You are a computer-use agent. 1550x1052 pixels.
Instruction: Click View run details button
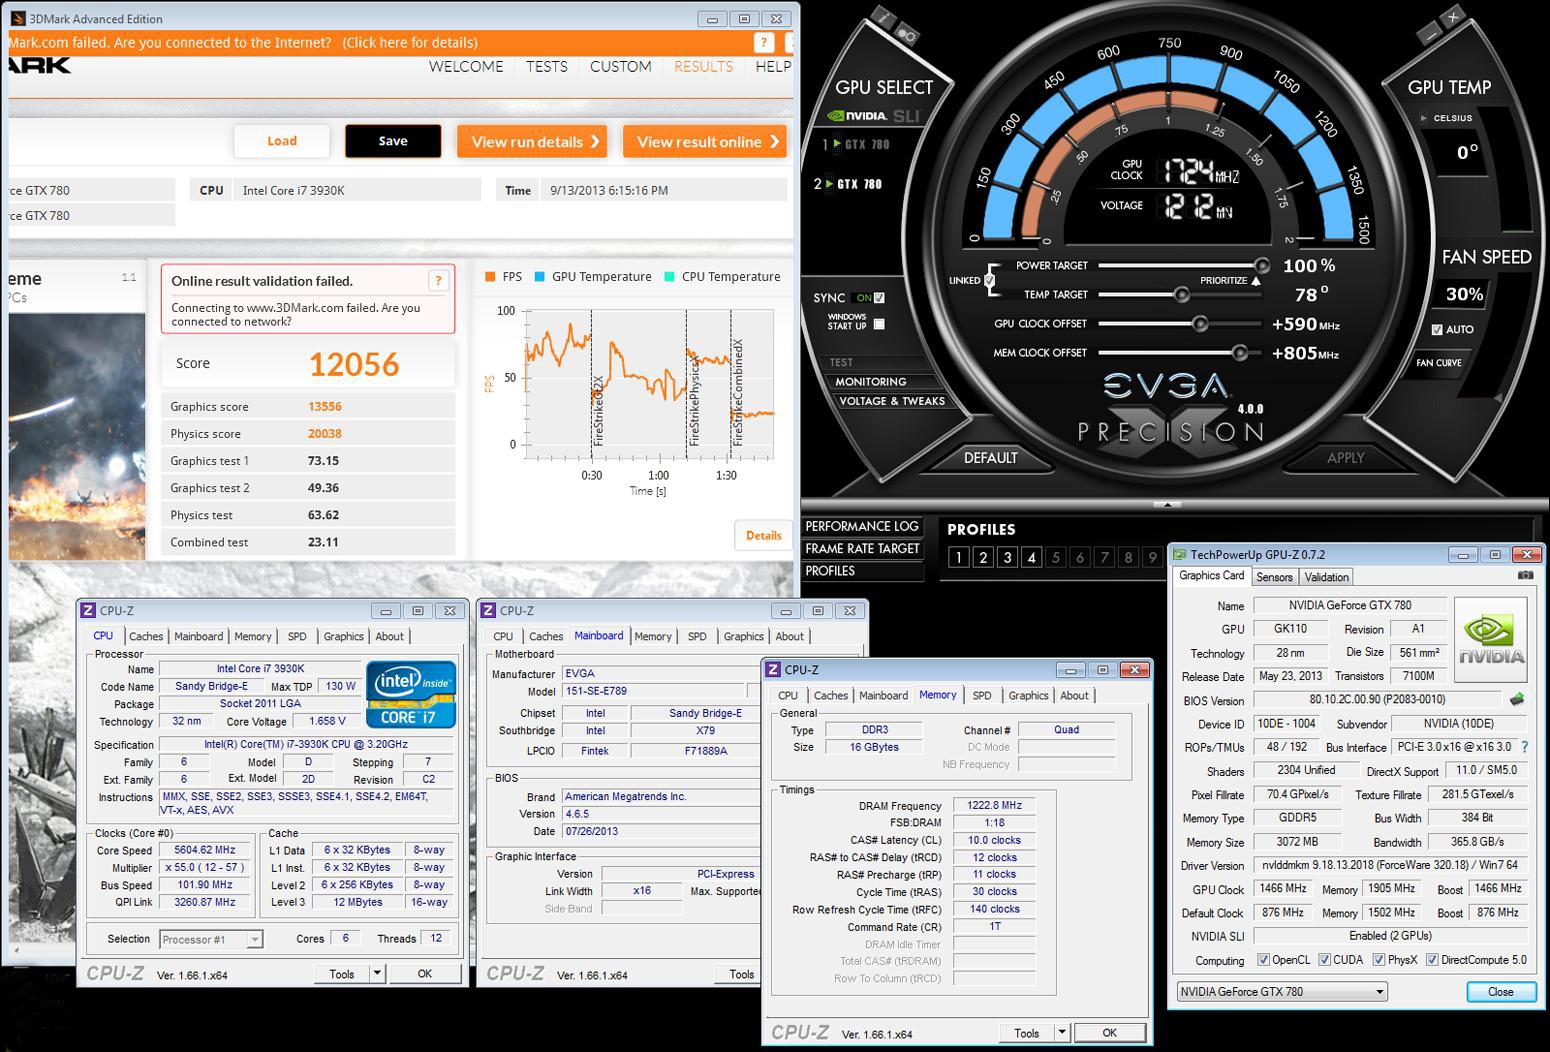pyautogui.click(x=534, y=141)
